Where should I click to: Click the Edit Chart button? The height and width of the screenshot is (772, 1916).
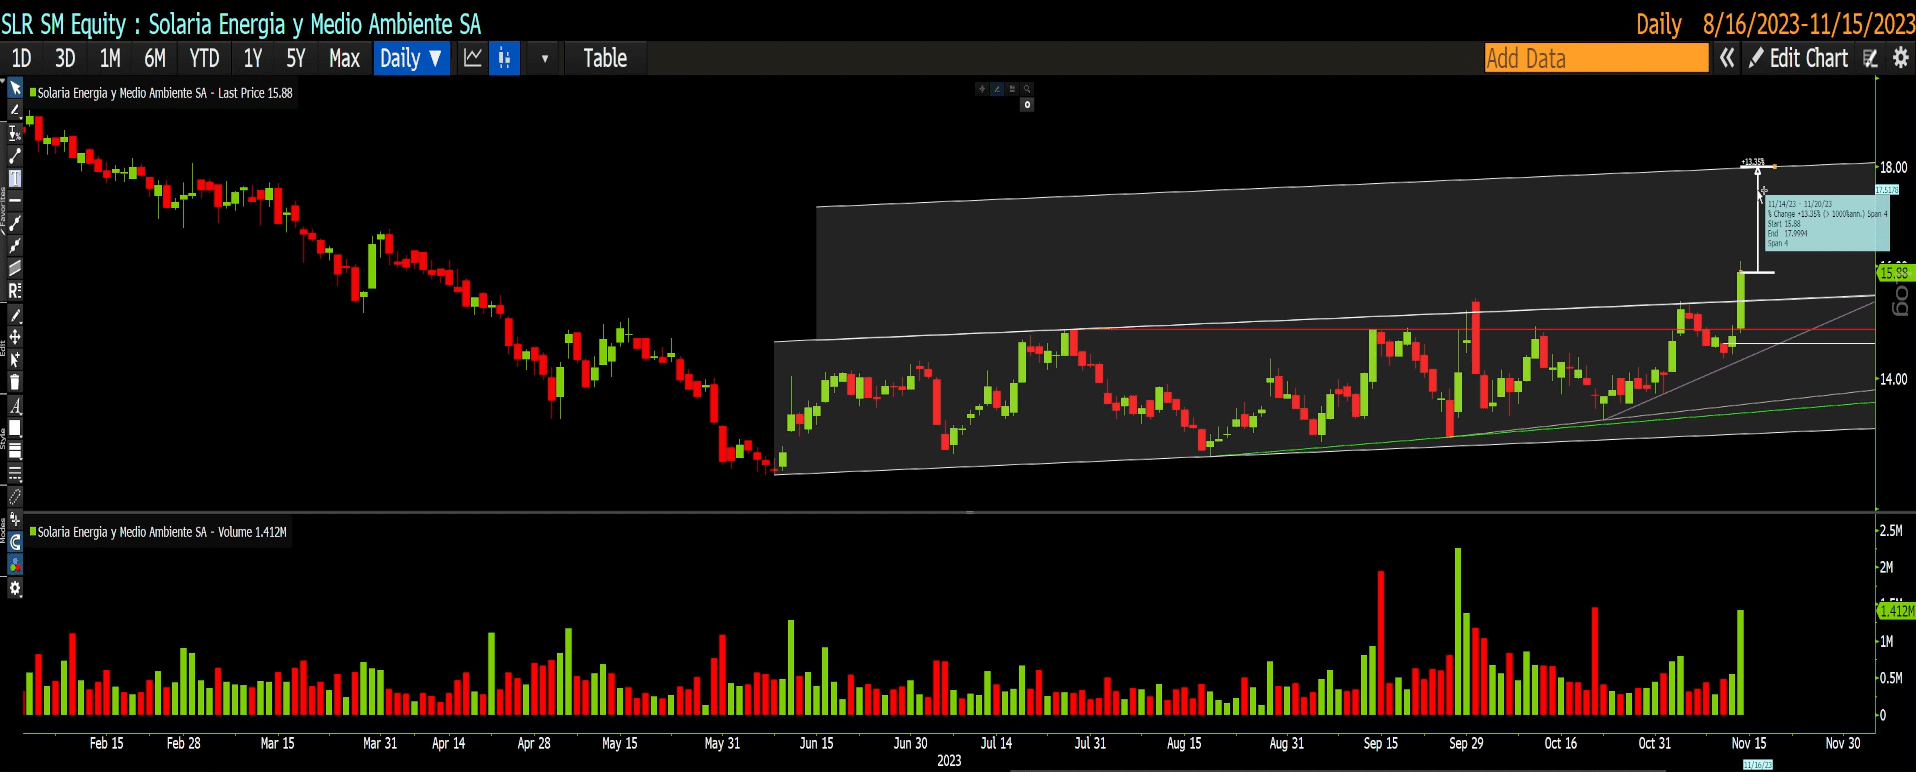click(x=1799, y=58)
